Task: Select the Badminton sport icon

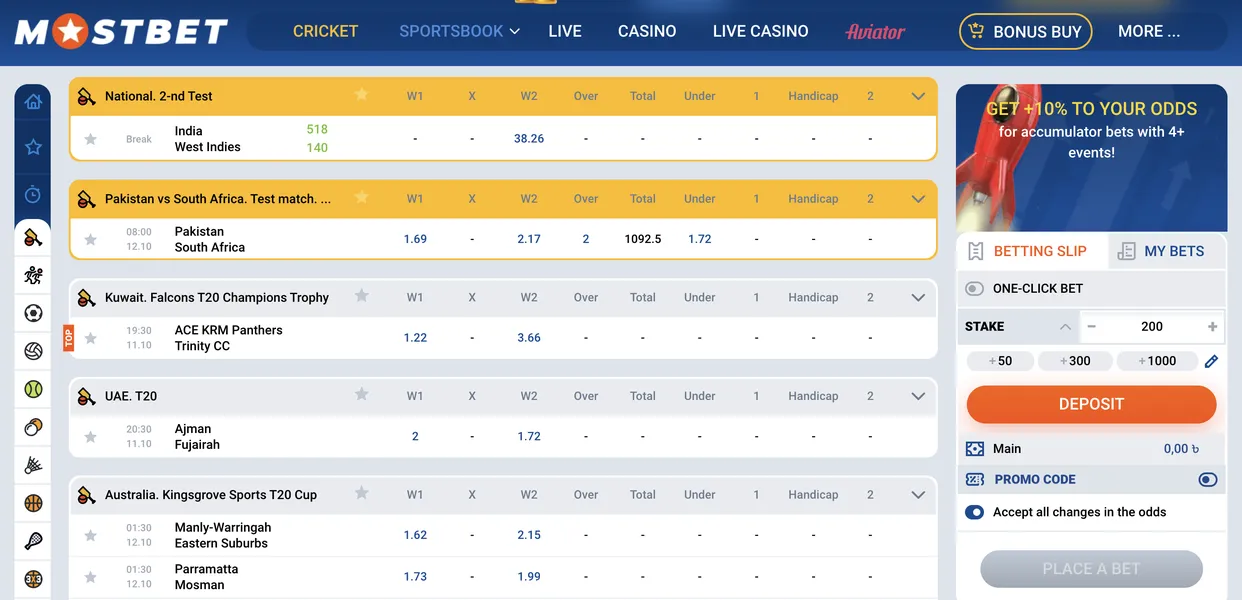Action: (x=33, y=464)
